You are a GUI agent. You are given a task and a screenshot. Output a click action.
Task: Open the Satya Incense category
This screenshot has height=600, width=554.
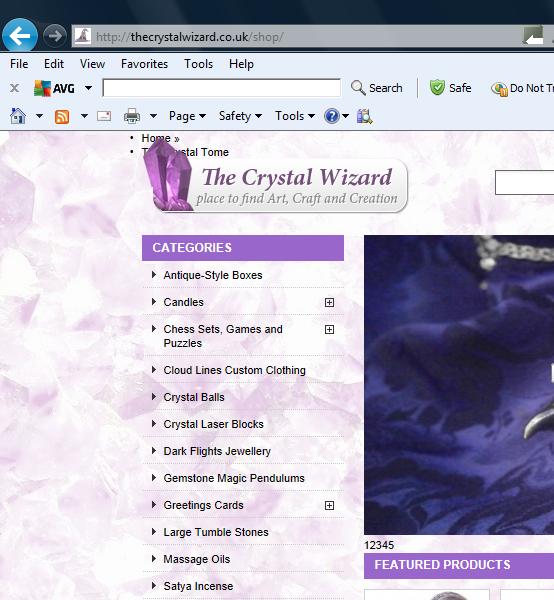198,586
